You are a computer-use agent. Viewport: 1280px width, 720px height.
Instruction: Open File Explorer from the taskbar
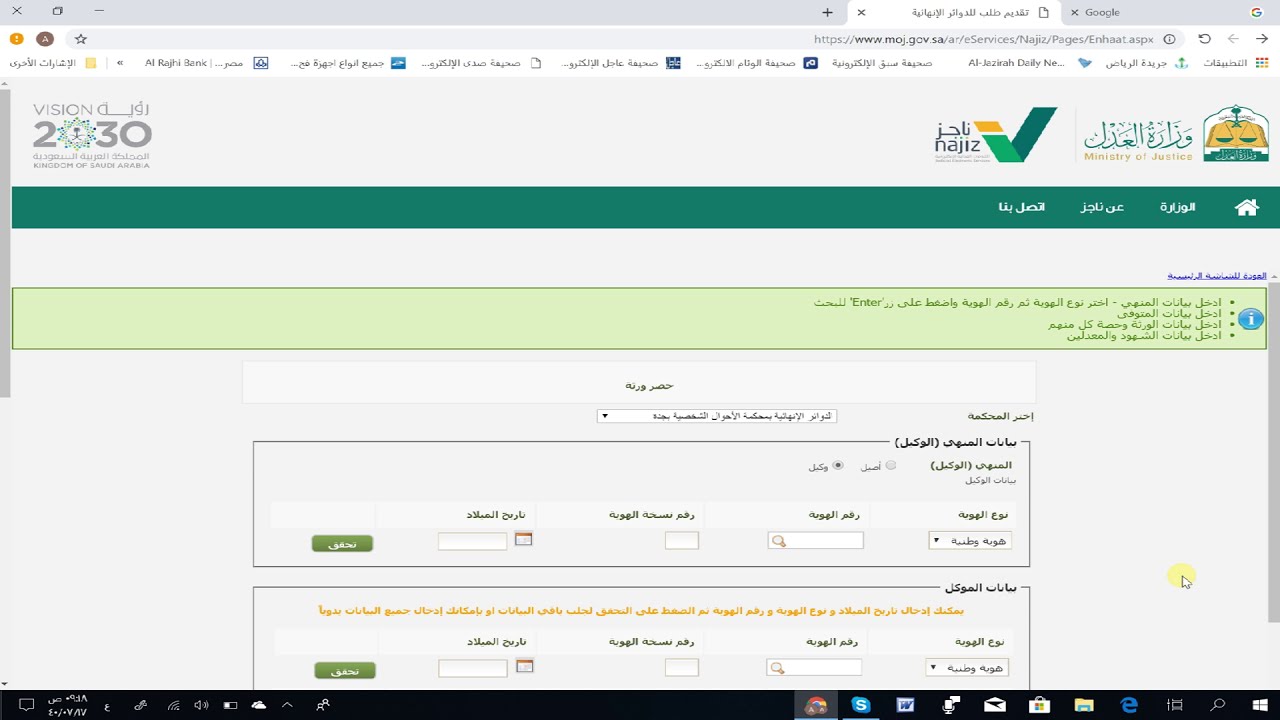pyautogui.click(x=1084, y=705)
